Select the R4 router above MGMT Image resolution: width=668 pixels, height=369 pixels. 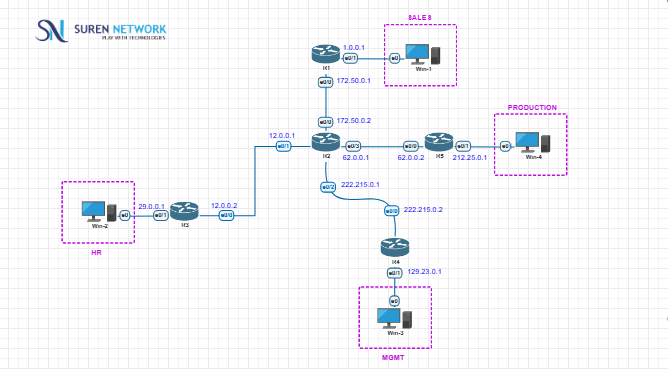[x=395, y=248]
